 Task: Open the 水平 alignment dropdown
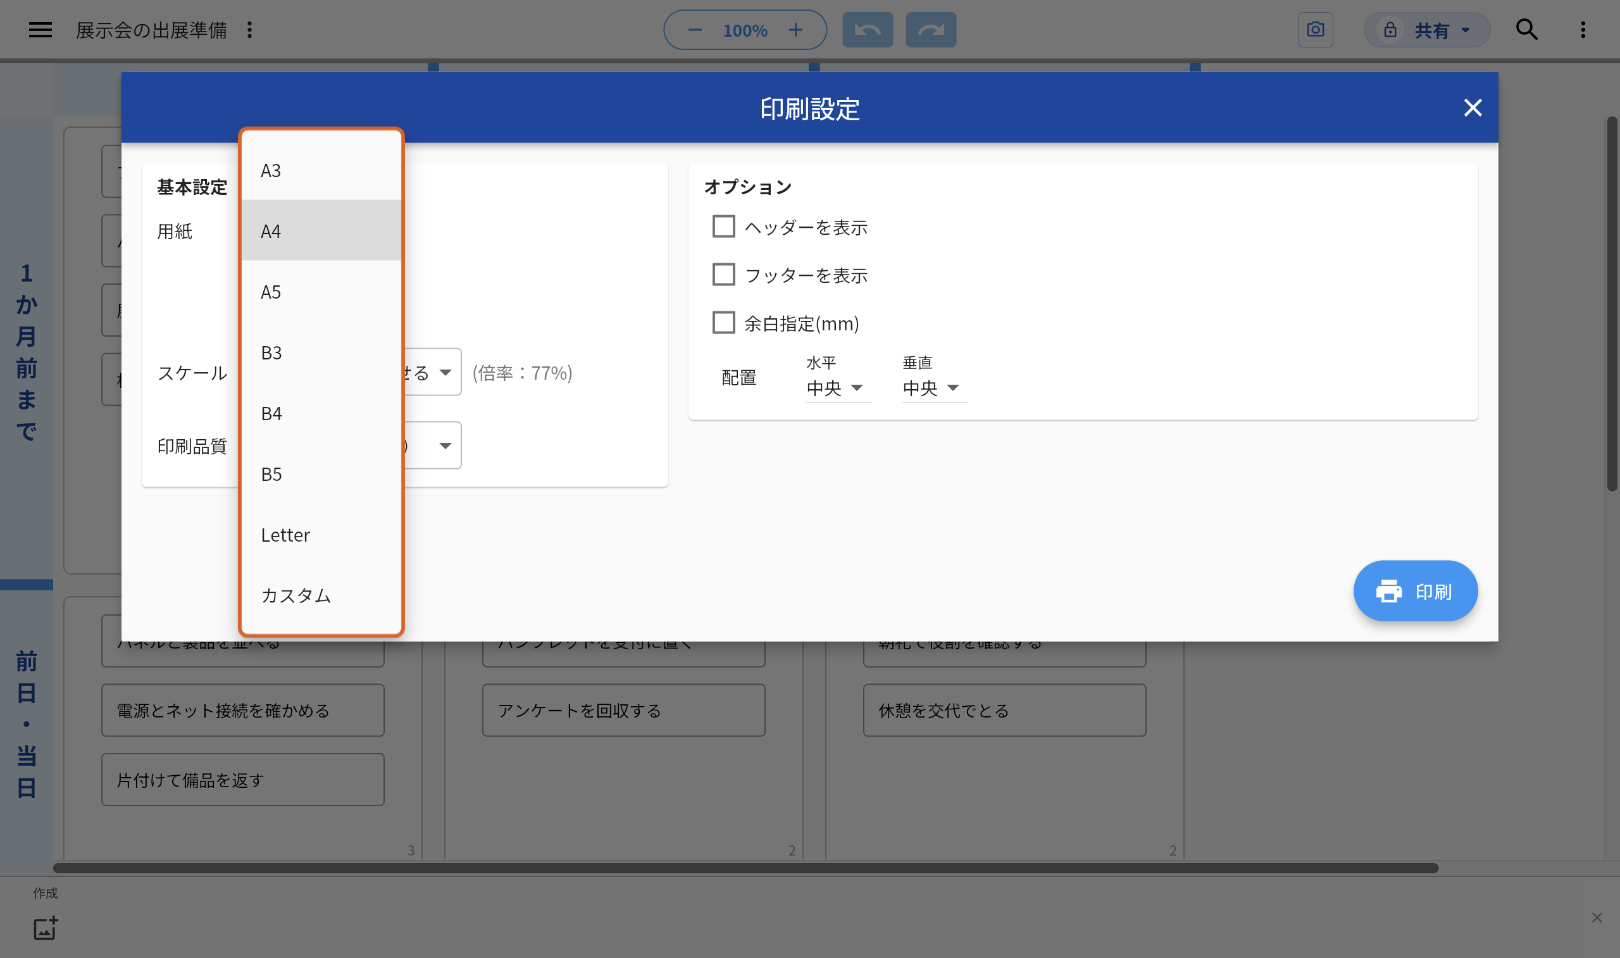pos(838,388)
